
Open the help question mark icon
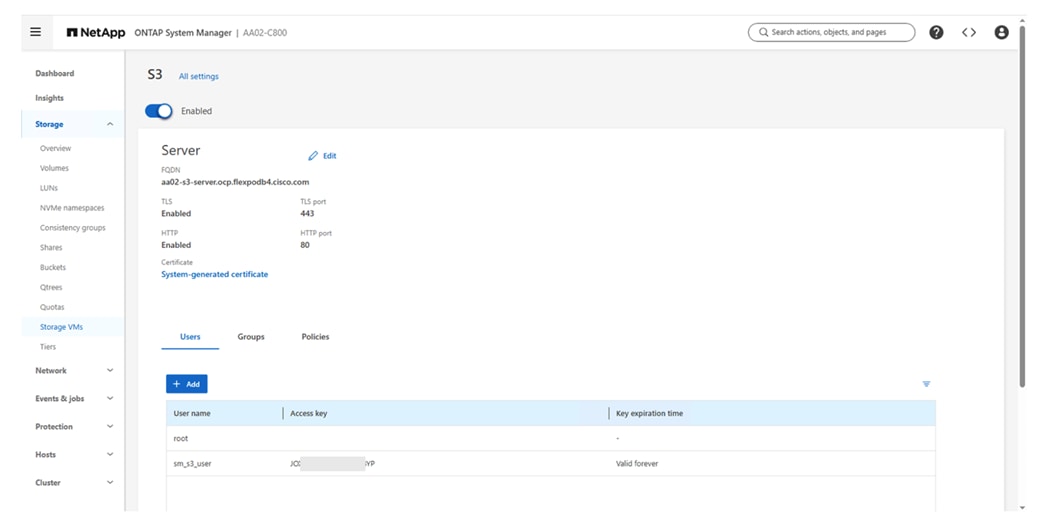[x=936, y=32]
